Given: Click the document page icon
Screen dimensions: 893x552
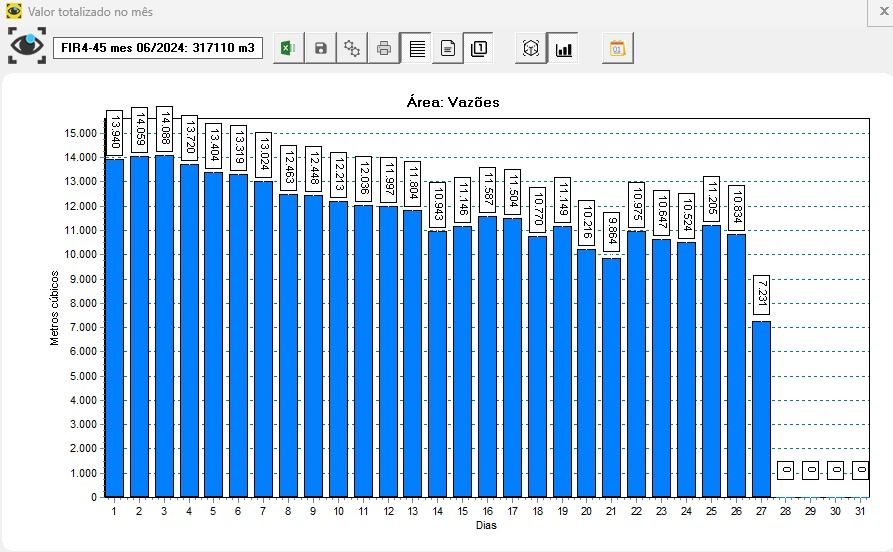Looking at the screenshot, I should pos(448,48).
